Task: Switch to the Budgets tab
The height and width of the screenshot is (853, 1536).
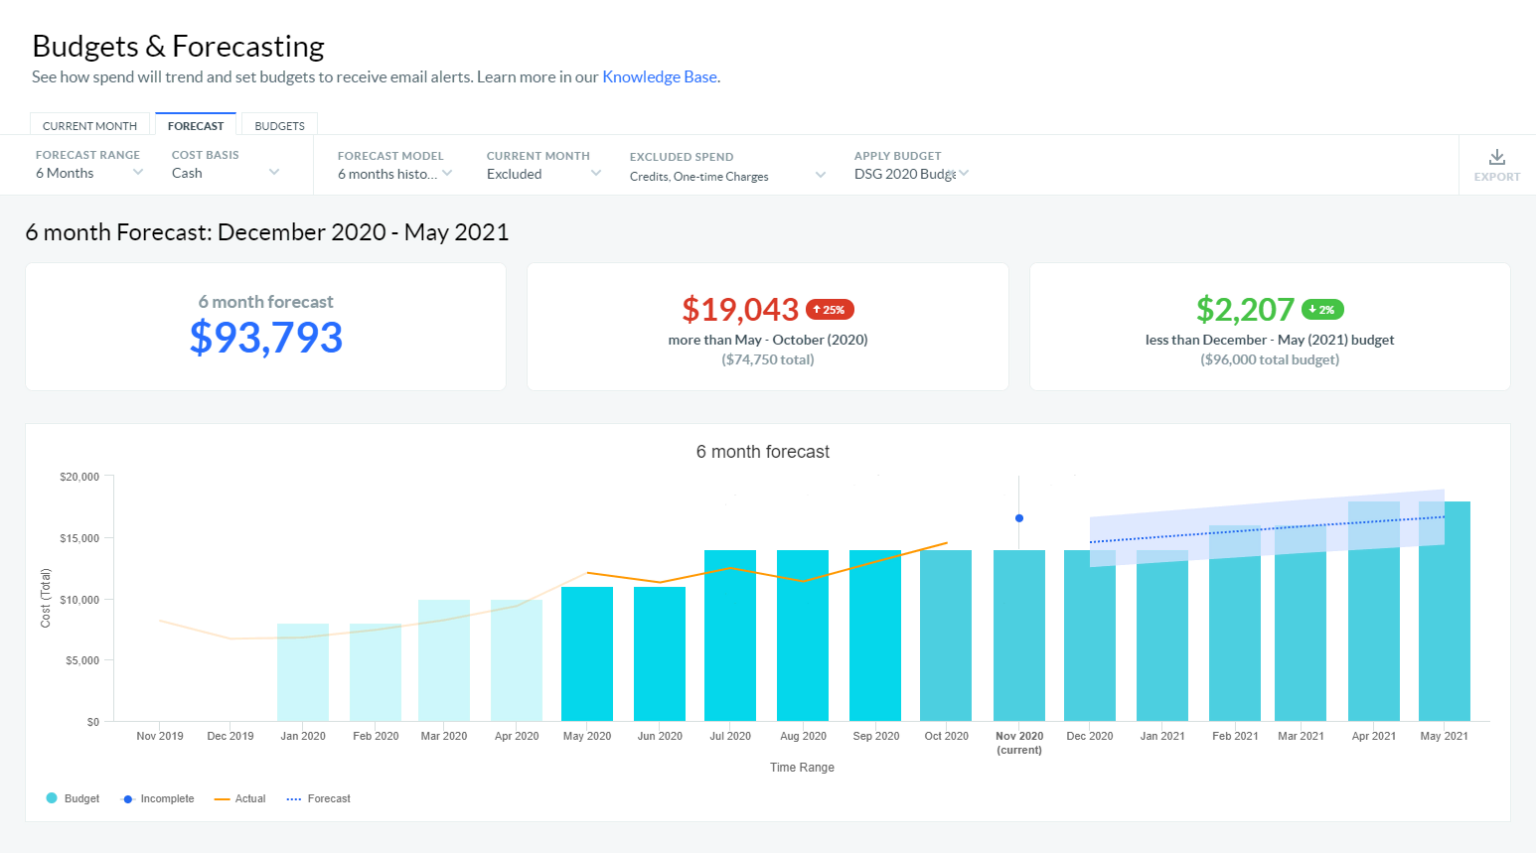Action: (279, 125)
